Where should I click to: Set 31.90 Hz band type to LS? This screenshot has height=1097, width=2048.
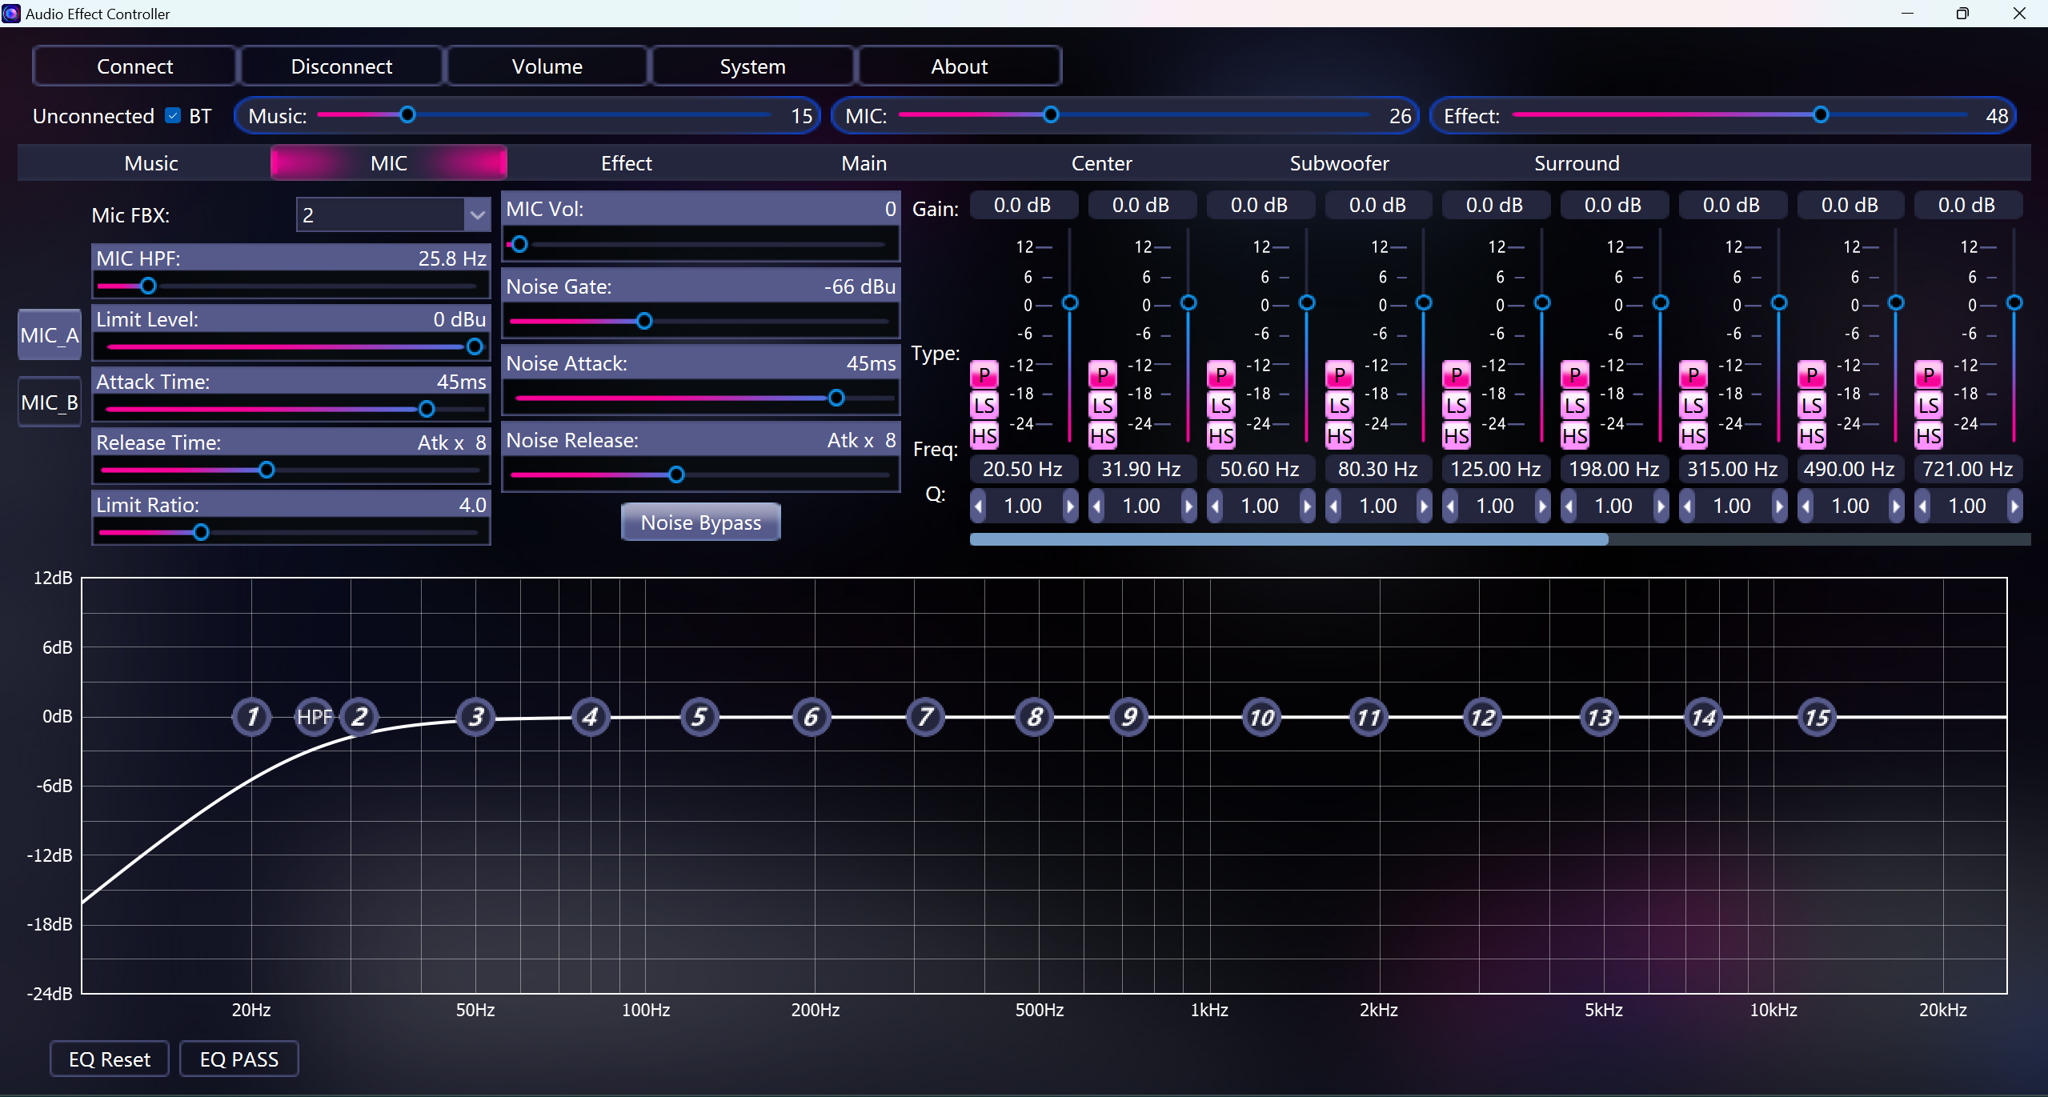click(x=1102, y=405)
